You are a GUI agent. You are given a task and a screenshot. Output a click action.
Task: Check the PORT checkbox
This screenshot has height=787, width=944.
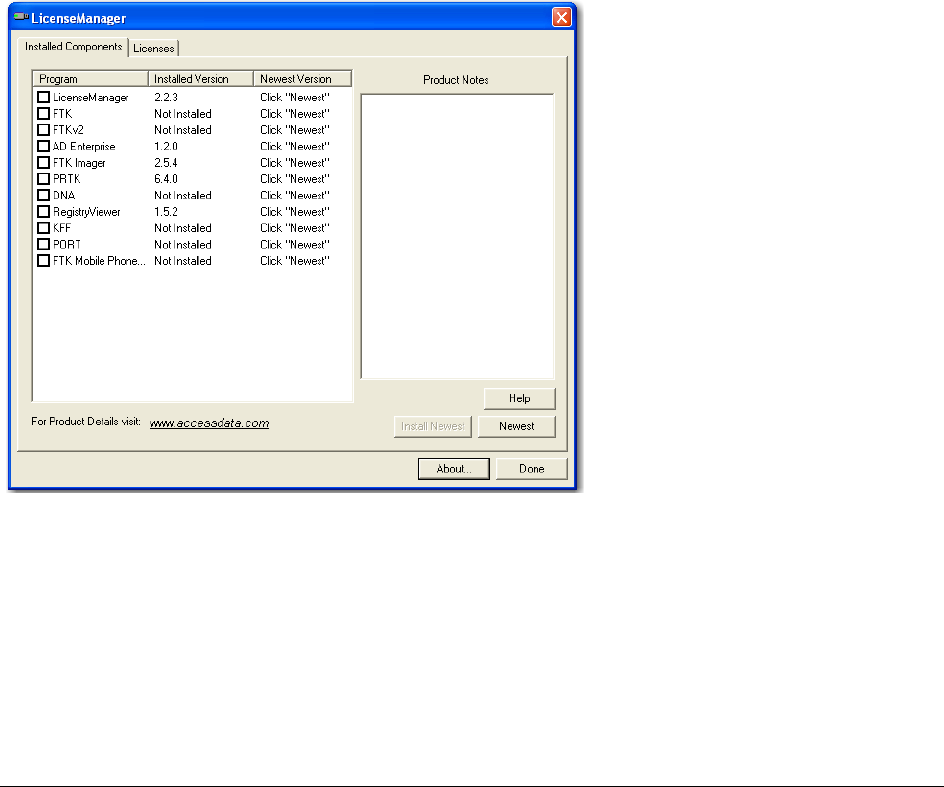[x=43, y=244]
